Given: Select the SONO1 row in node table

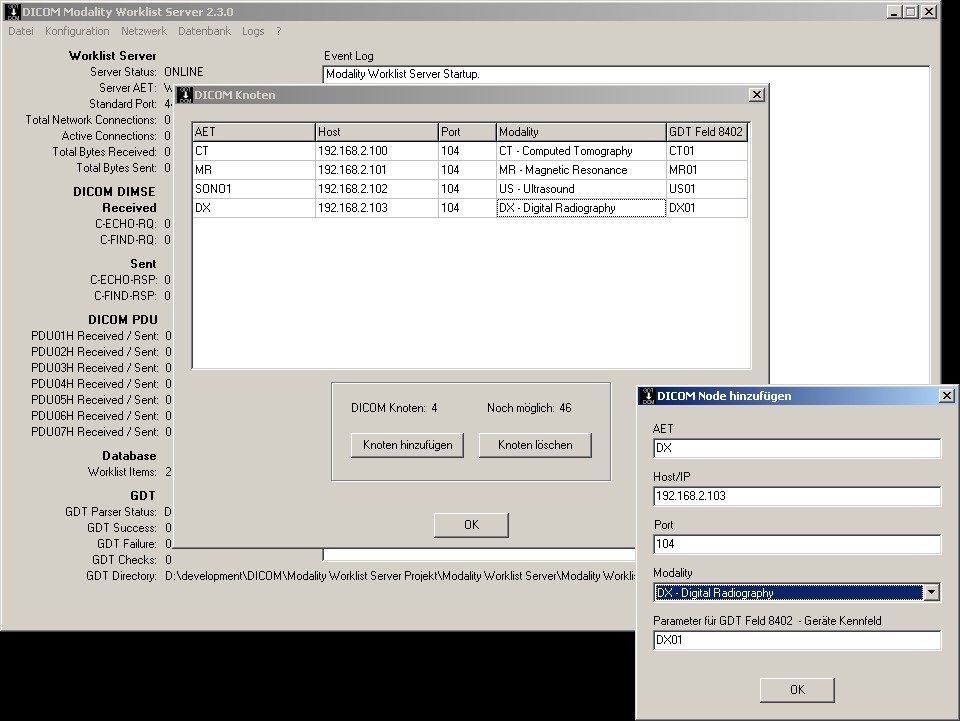Looking at the screenshot, I should (x=253, y=189).
